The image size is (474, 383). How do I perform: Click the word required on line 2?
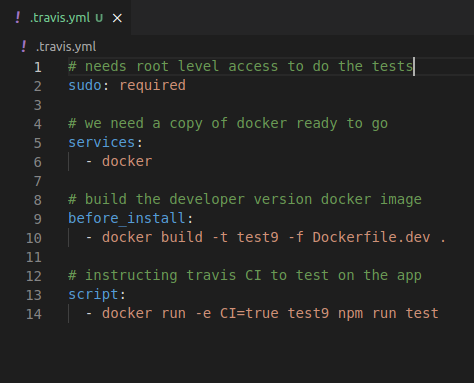coord(152,86)
